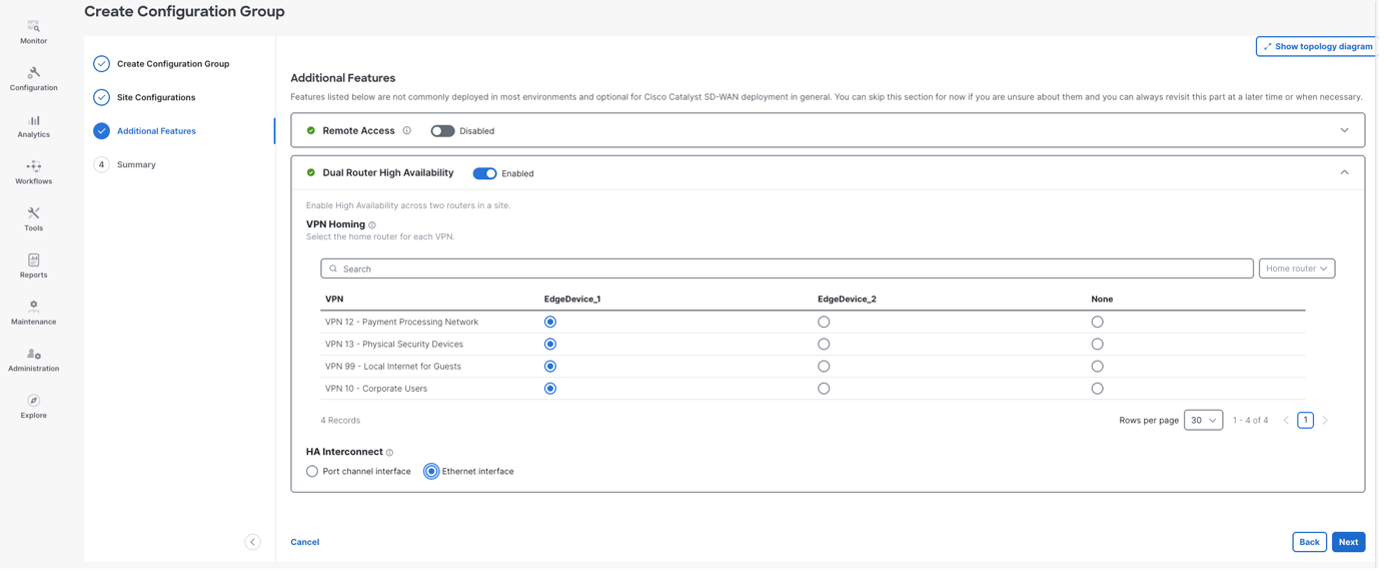Click the 4 Records text
This screenshot has width=1384, height=571.
click(x=340, y=421)
